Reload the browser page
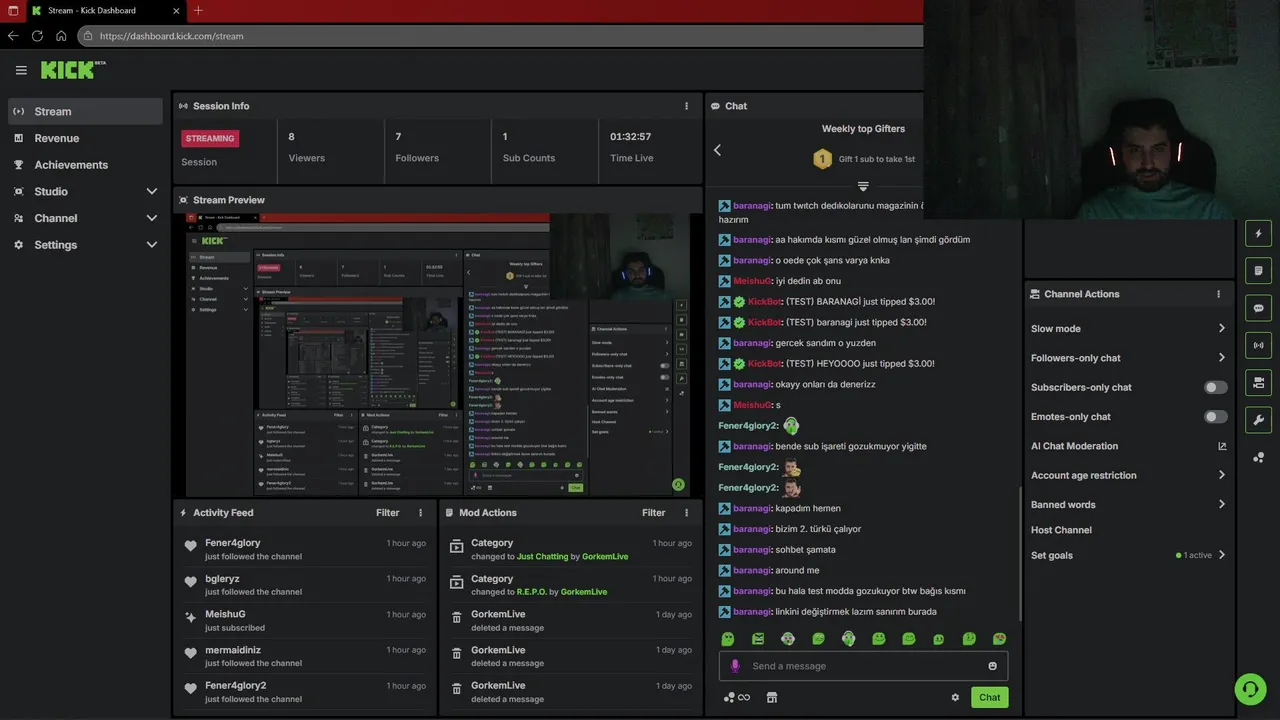Viewport: 1280px width, 720px height. pyautogui.click(x=37, y=36)
